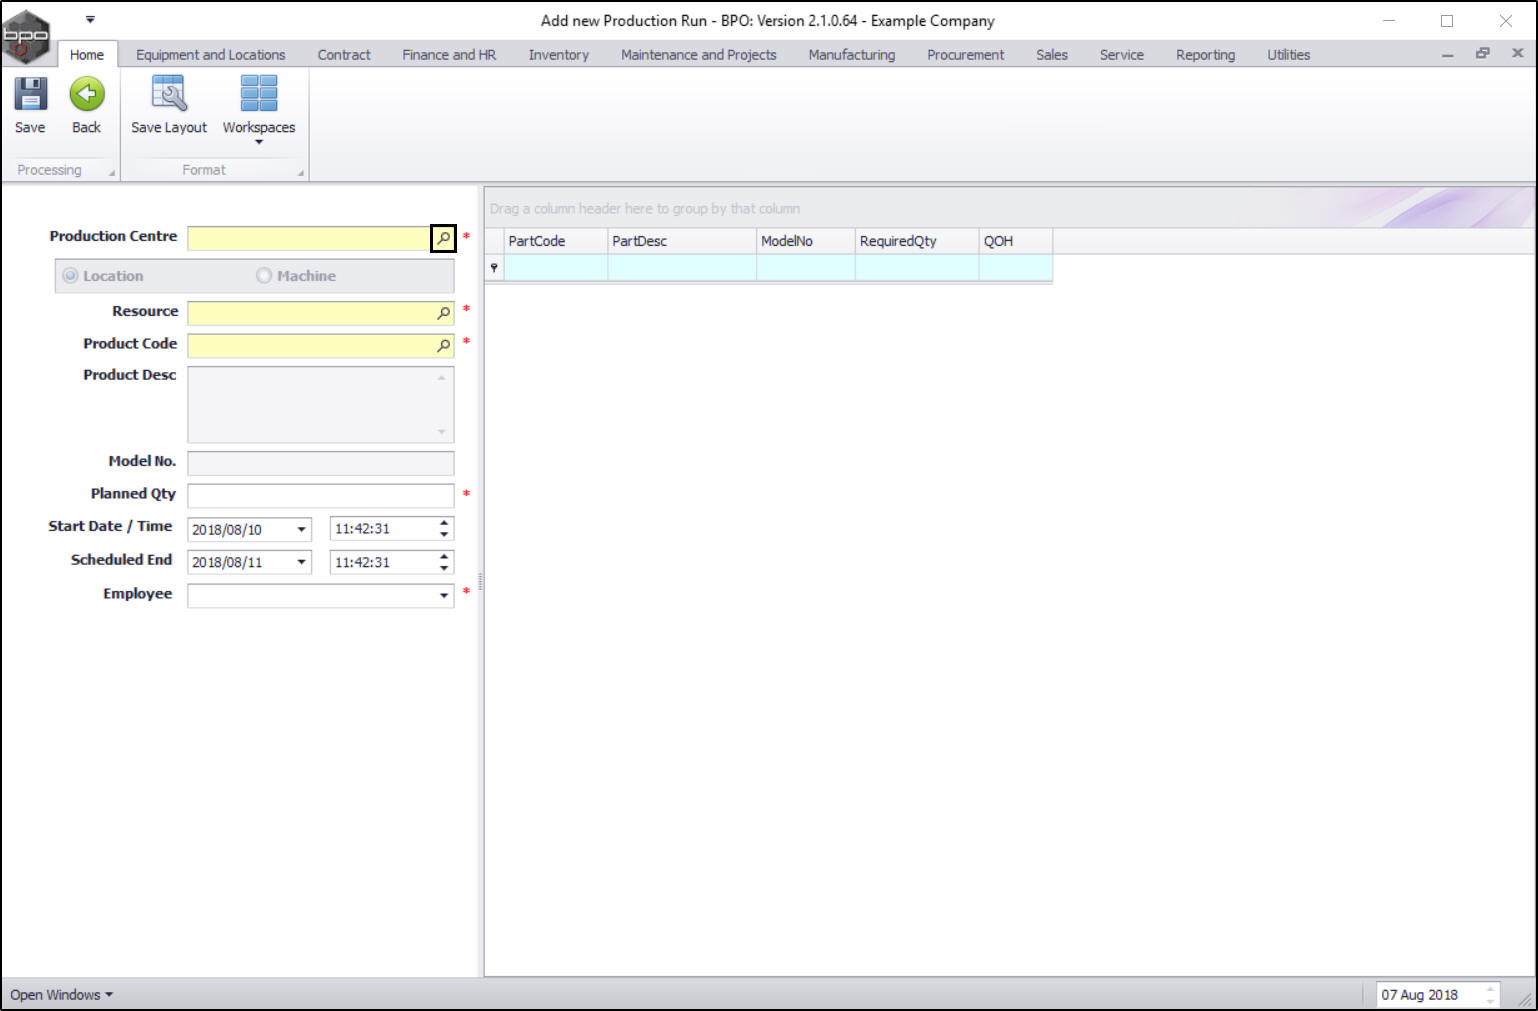Open the Production Centre search lookup
The image size is (1538, 1011).
443,238
